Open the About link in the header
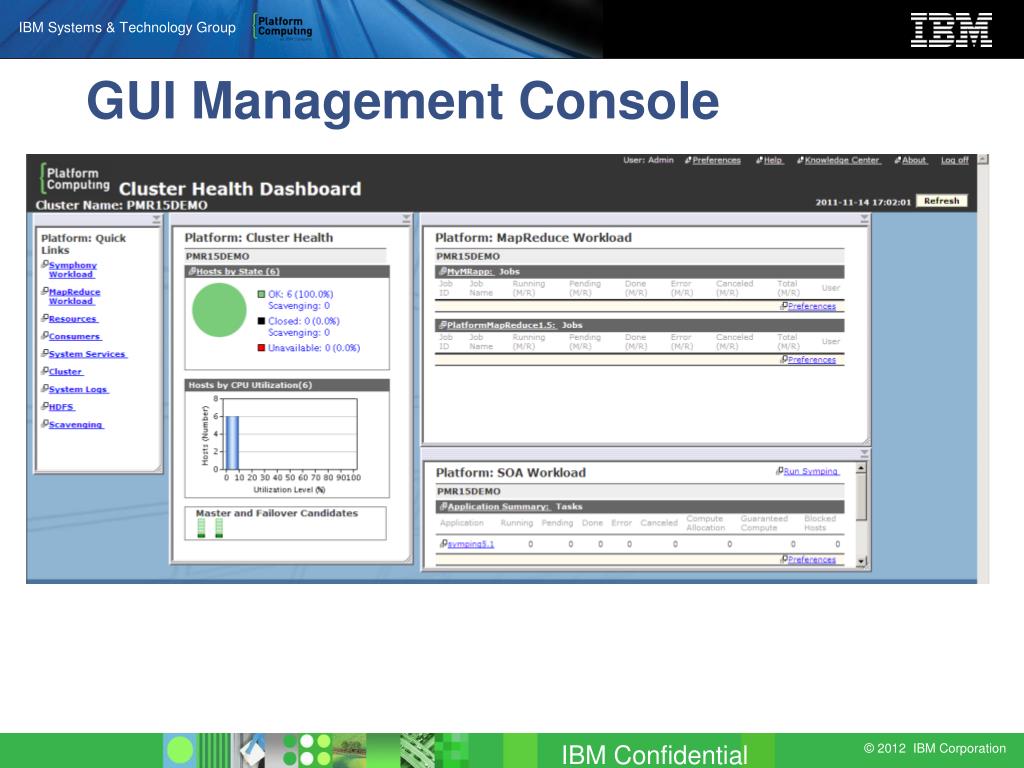Screen dimensions: 1024x768 [x=914, y=161]
